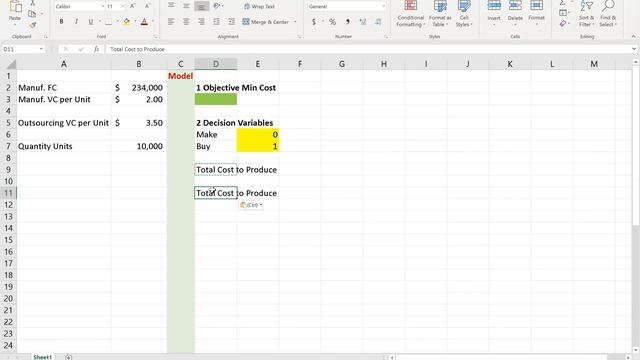
Task: Click the Copy icon in Clipboard group
Action: tap(32, 14)
